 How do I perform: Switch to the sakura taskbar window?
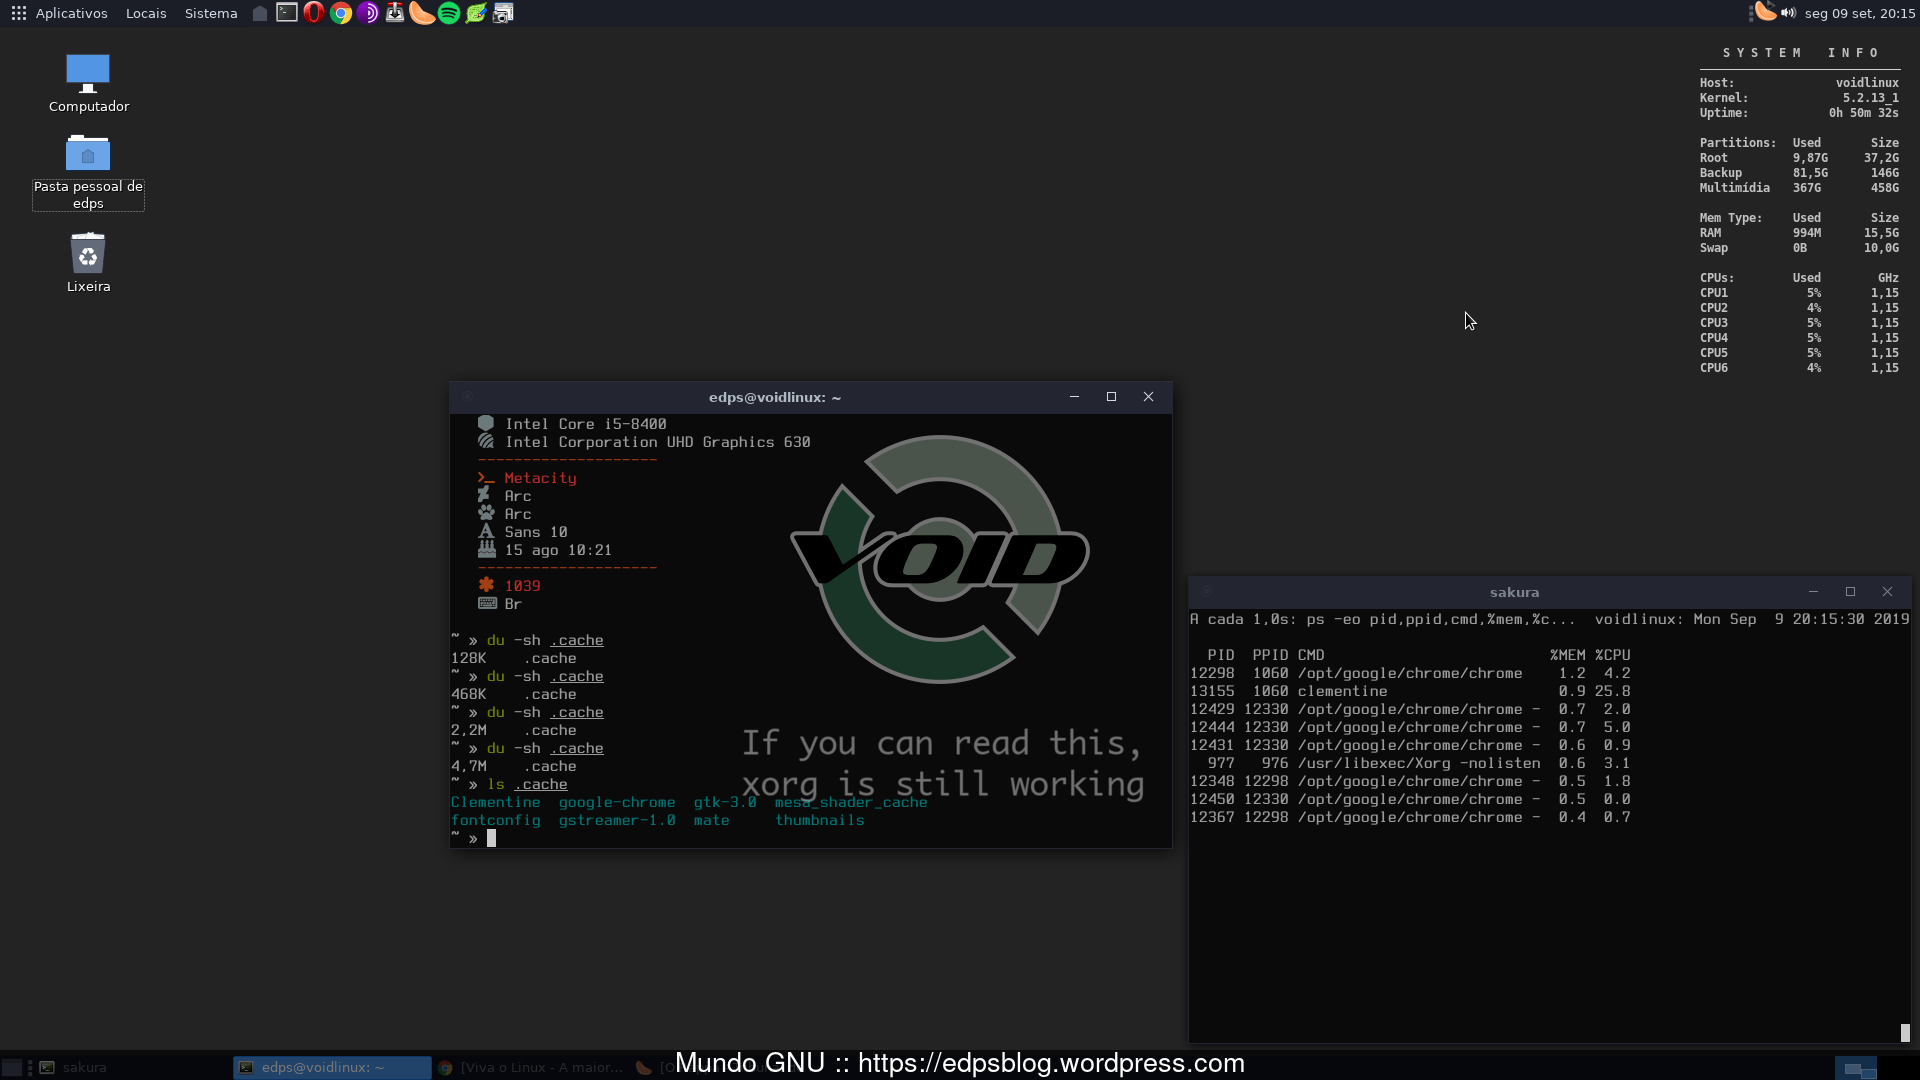point(75,1067)
